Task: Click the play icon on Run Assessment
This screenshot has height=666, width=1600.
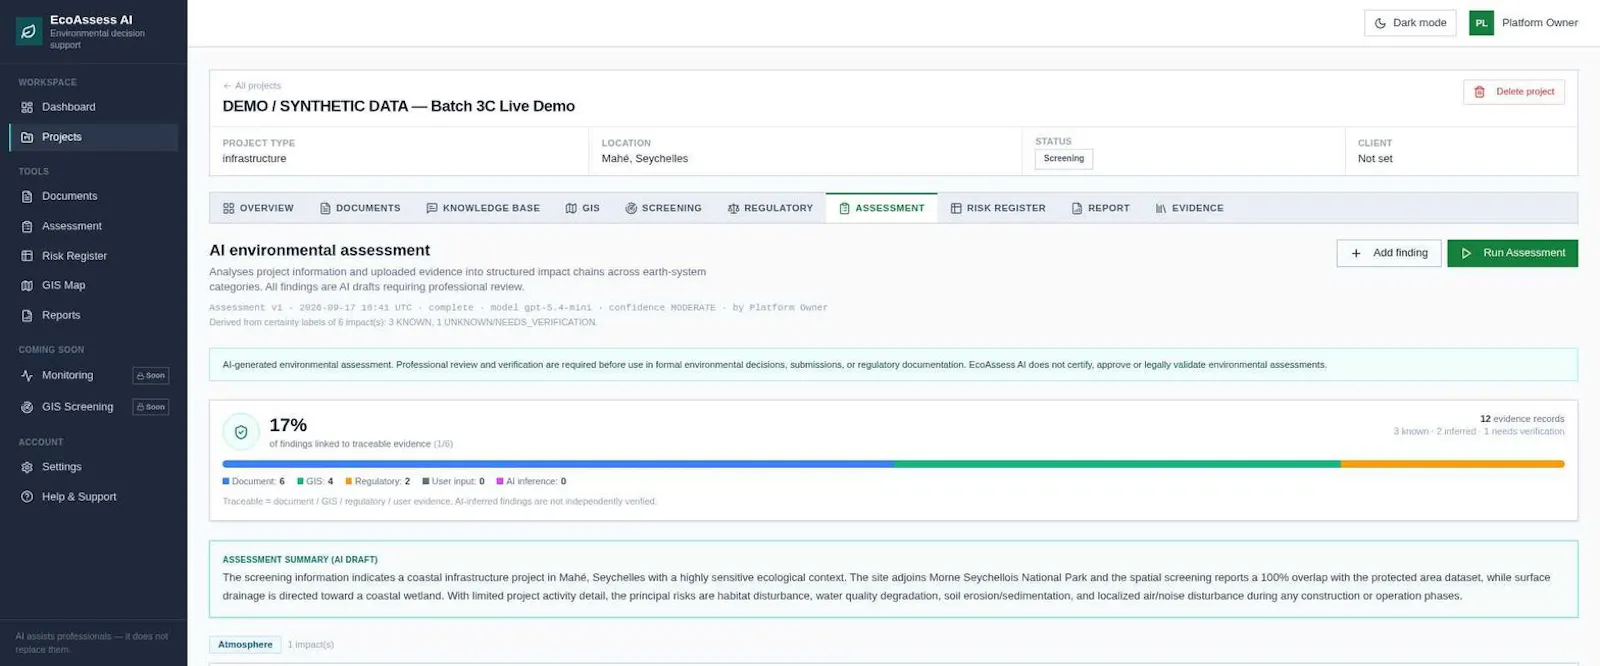Action: [1466, 253]
